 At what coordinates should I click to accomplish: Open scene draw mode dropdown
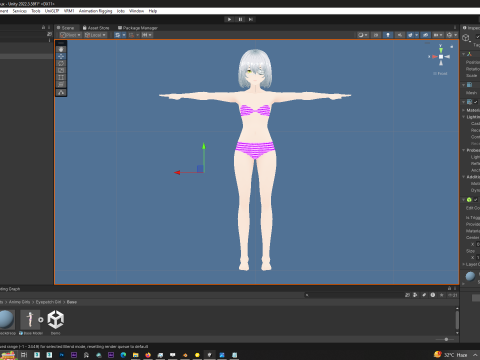363,35
